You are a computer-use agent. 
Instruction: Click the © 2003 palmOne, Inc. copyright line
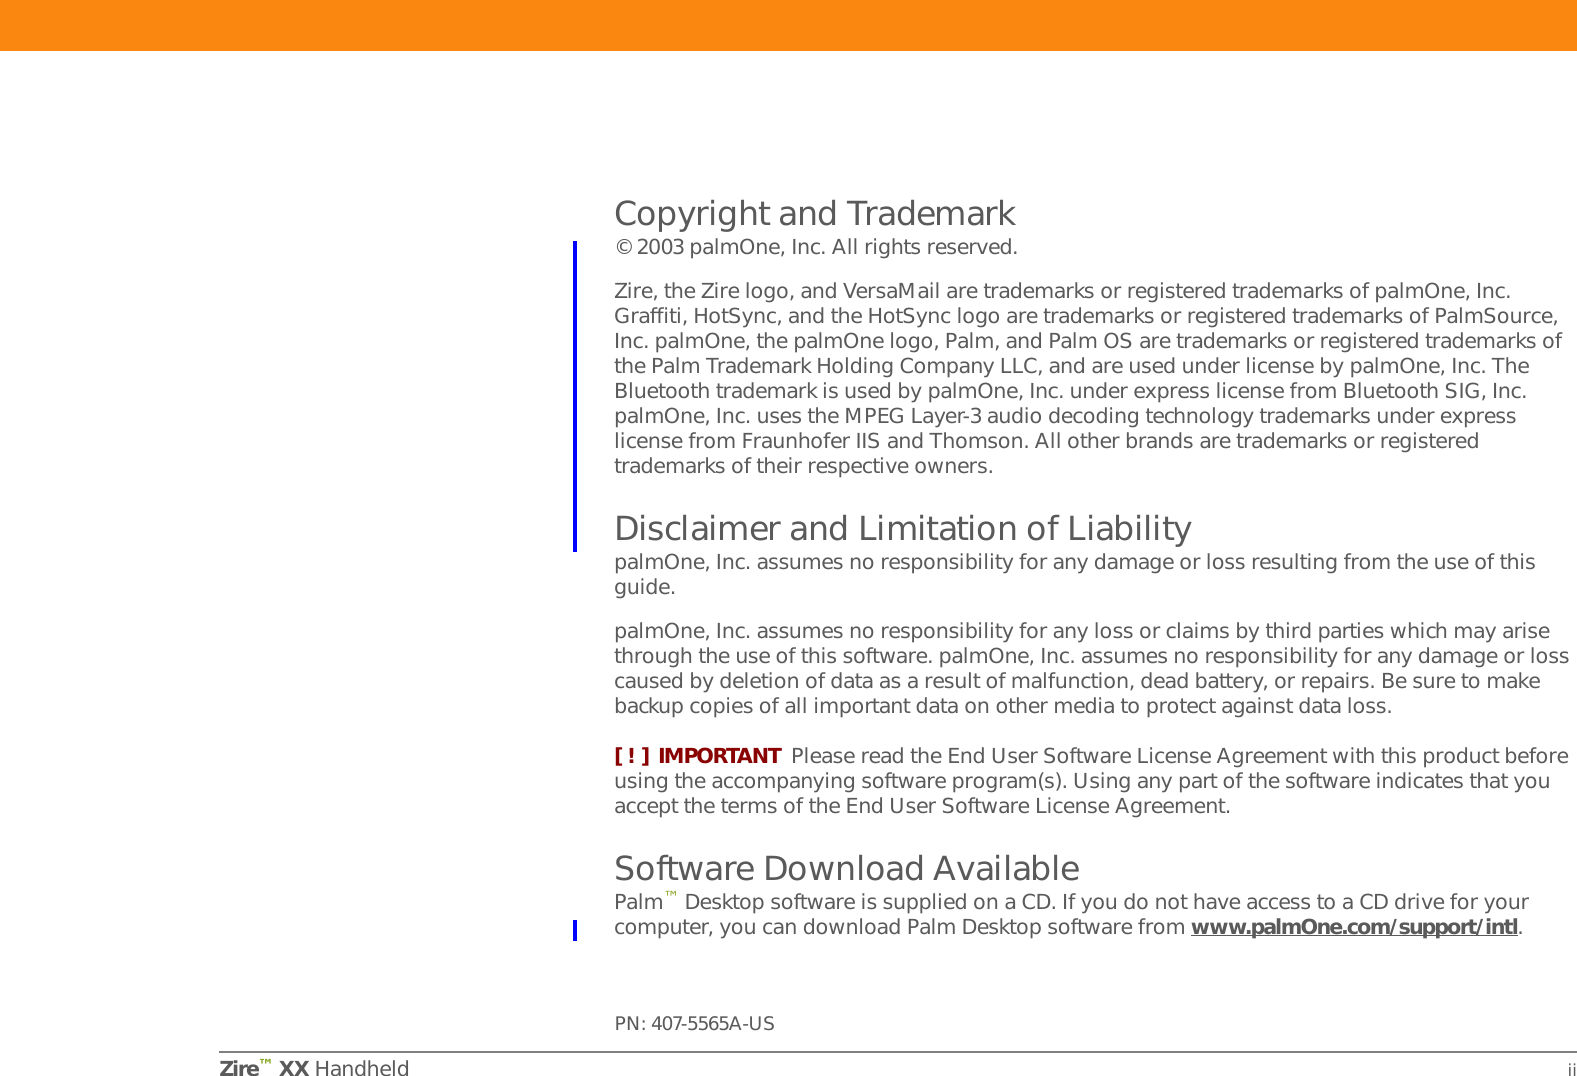click(x=816, y=247)
